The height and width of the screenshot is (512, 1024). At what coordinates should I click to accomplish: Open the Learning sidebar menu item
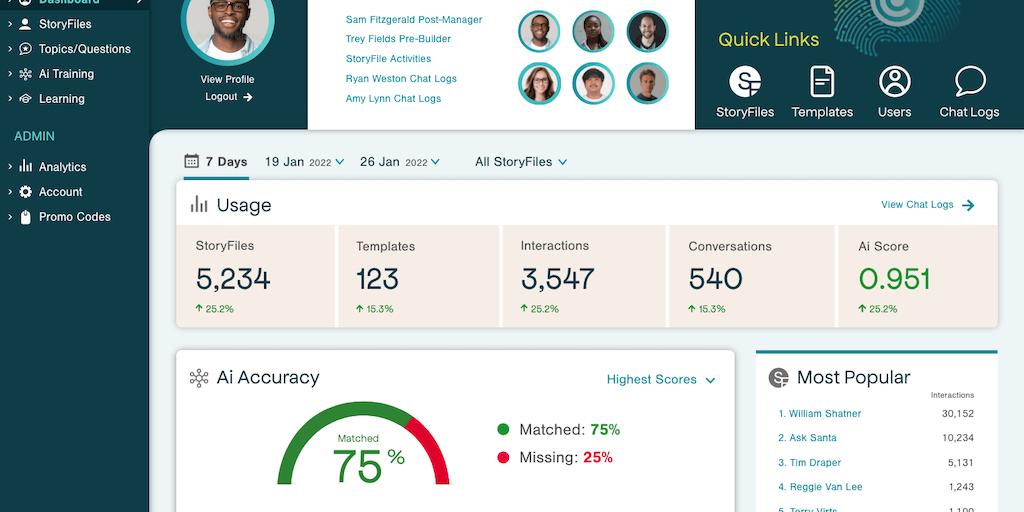point(61,99)
